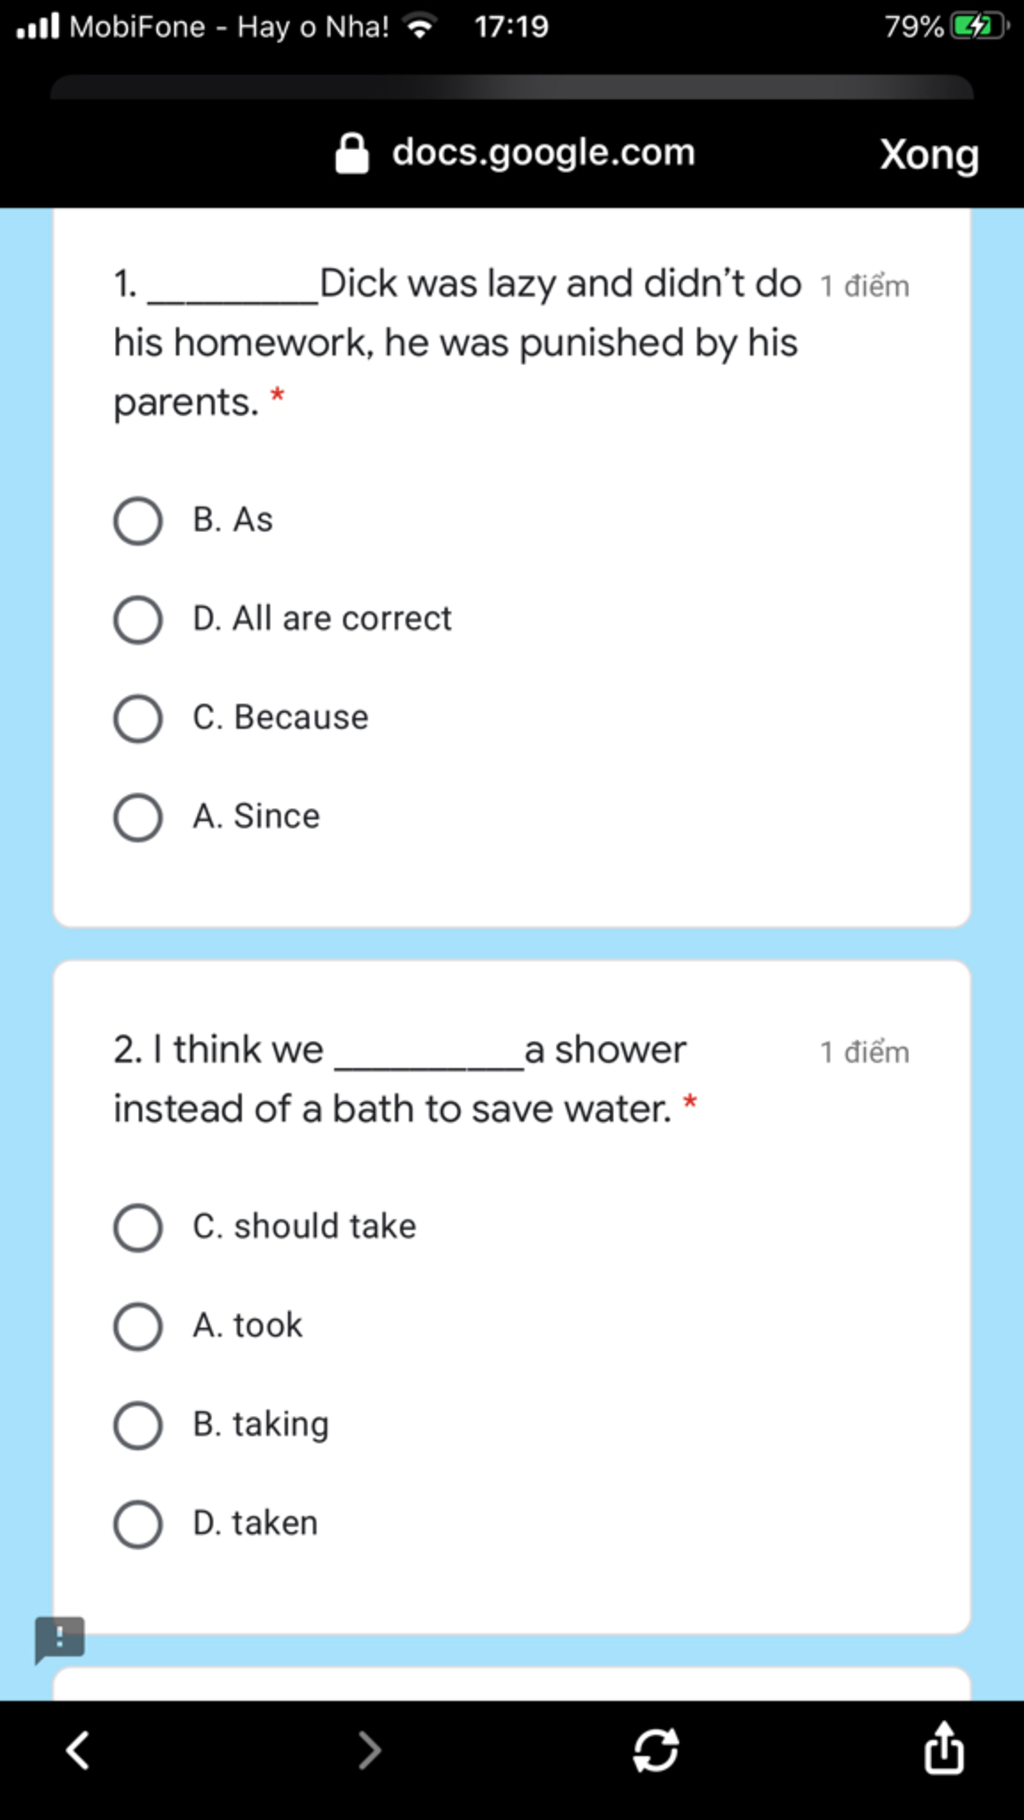The height and width of the screenshot is (1820, 1024).
Task: Reload the page with refresh icon
Action: pyautogui.click(x=656, y=1750)
